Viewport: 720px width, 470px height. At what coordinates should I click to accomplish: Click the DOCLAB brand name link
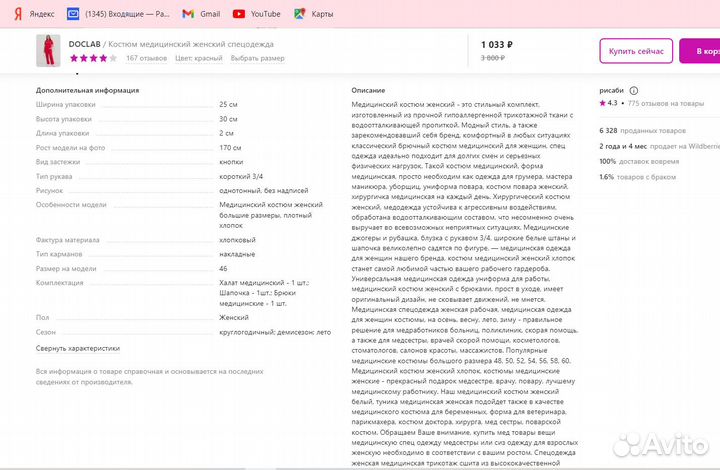click(x=84, y=44)
